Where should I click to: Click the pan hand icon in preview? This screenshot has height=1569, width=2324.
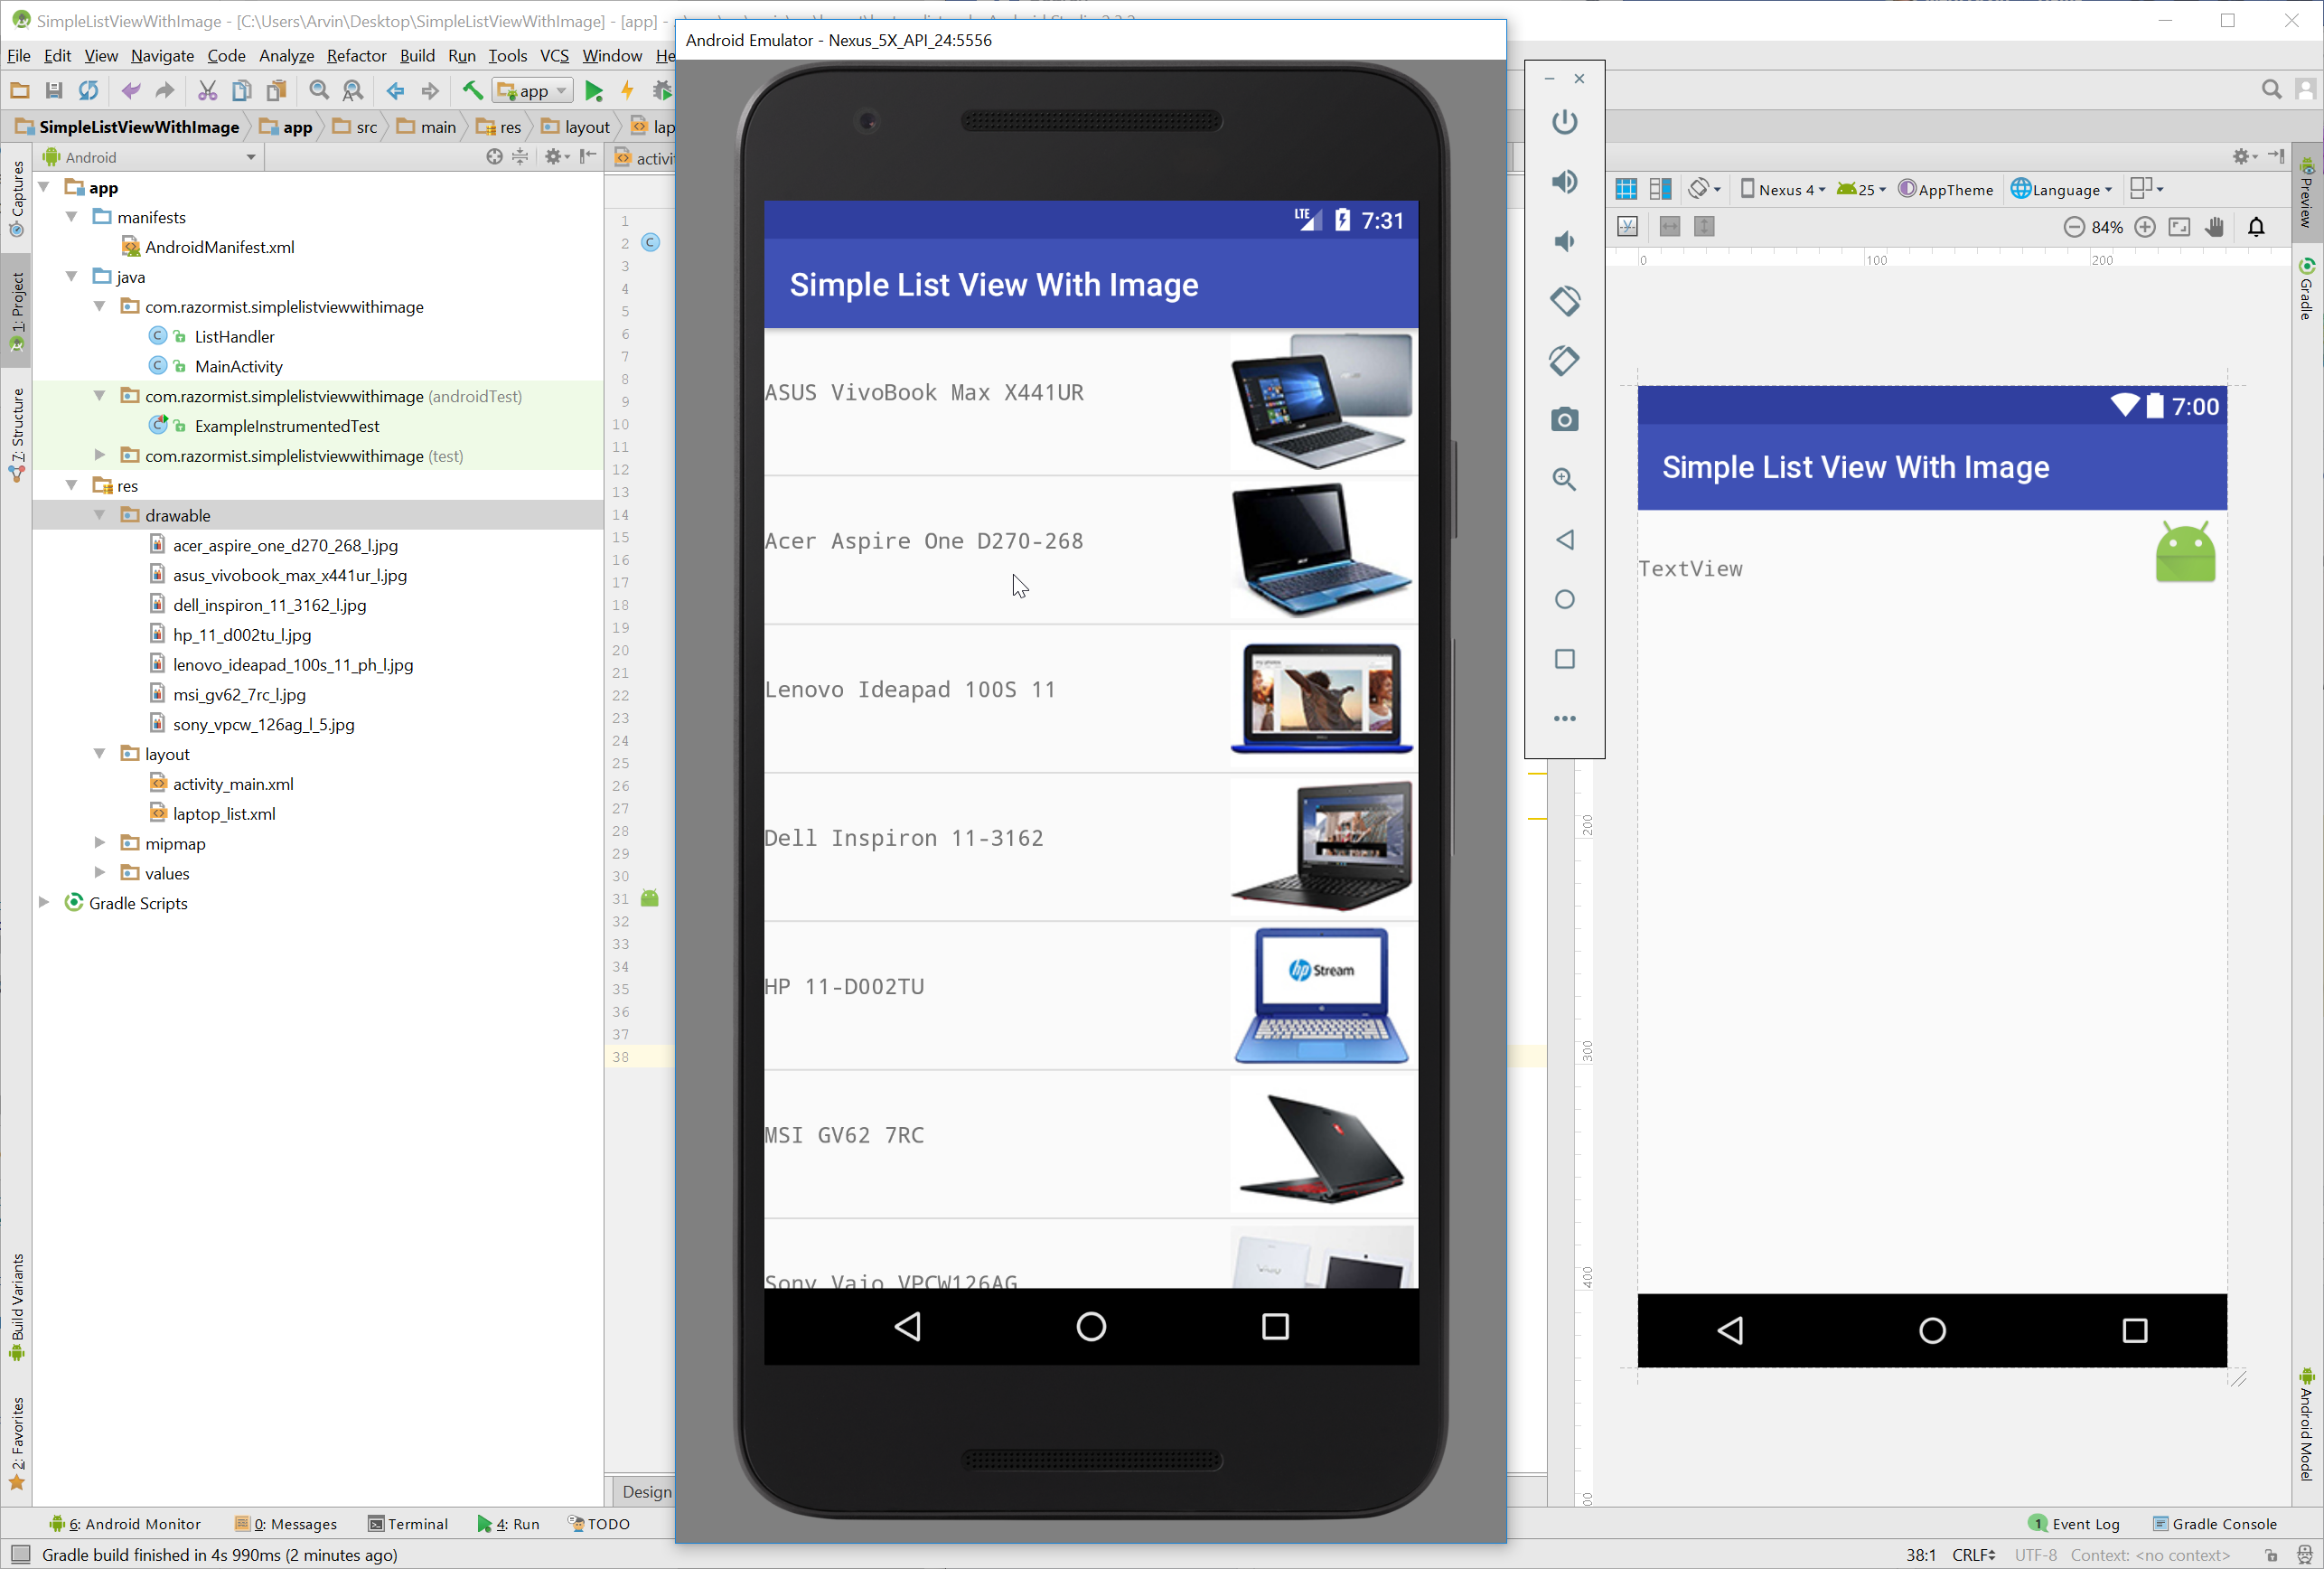pyautogui.click(x=2214, y=227)
